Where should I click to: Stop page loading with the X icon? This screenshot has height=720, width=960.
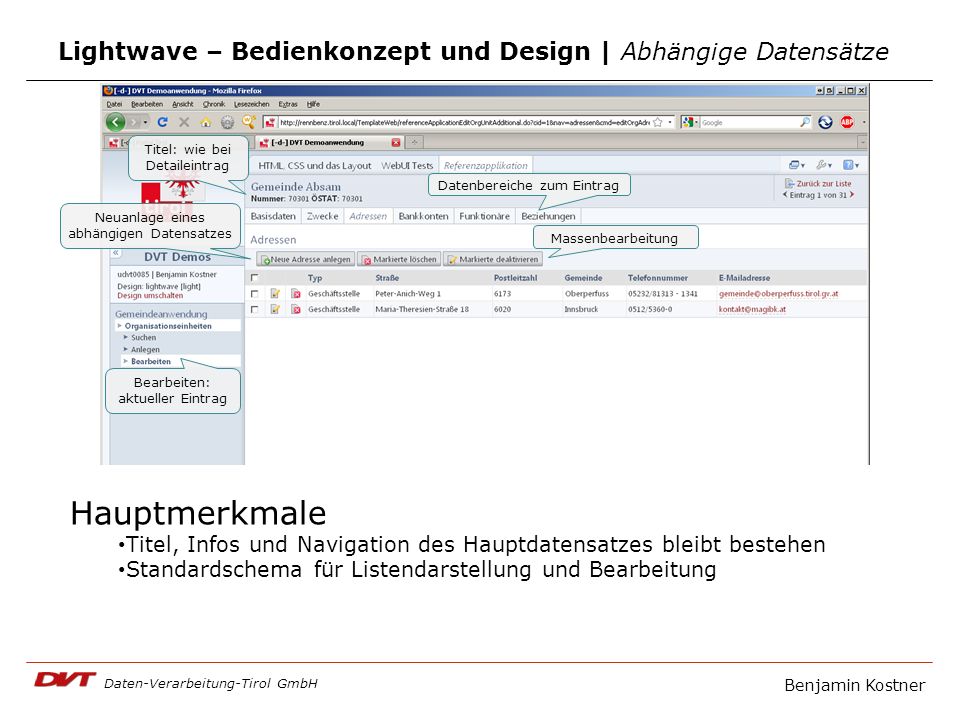click(184, 122)
